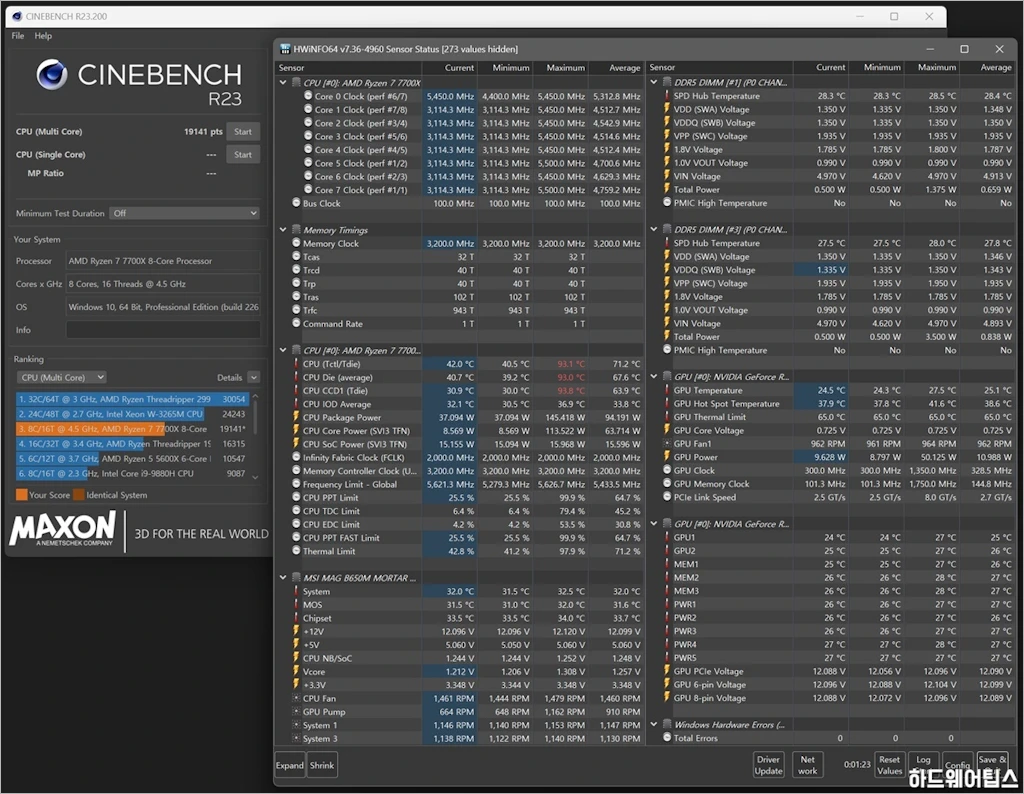Click the icon beside Memory Clock
Viewport: 1024px width, 794px height.
[x=296, y=243]
